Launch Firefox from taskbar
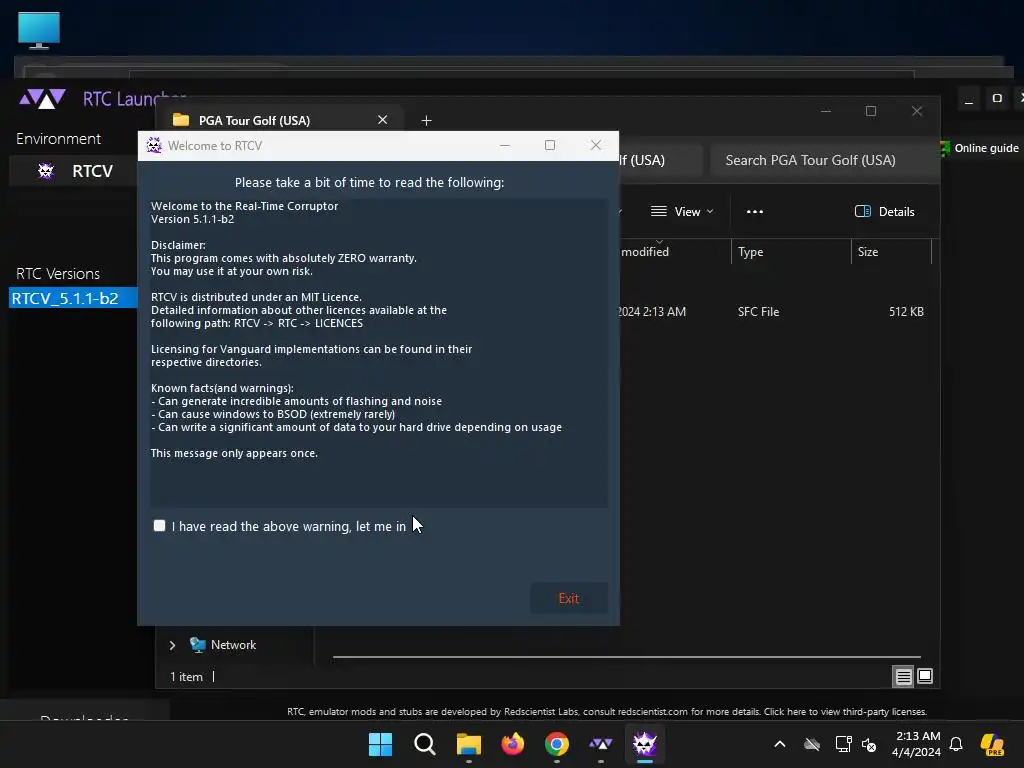 pos(513,744)
